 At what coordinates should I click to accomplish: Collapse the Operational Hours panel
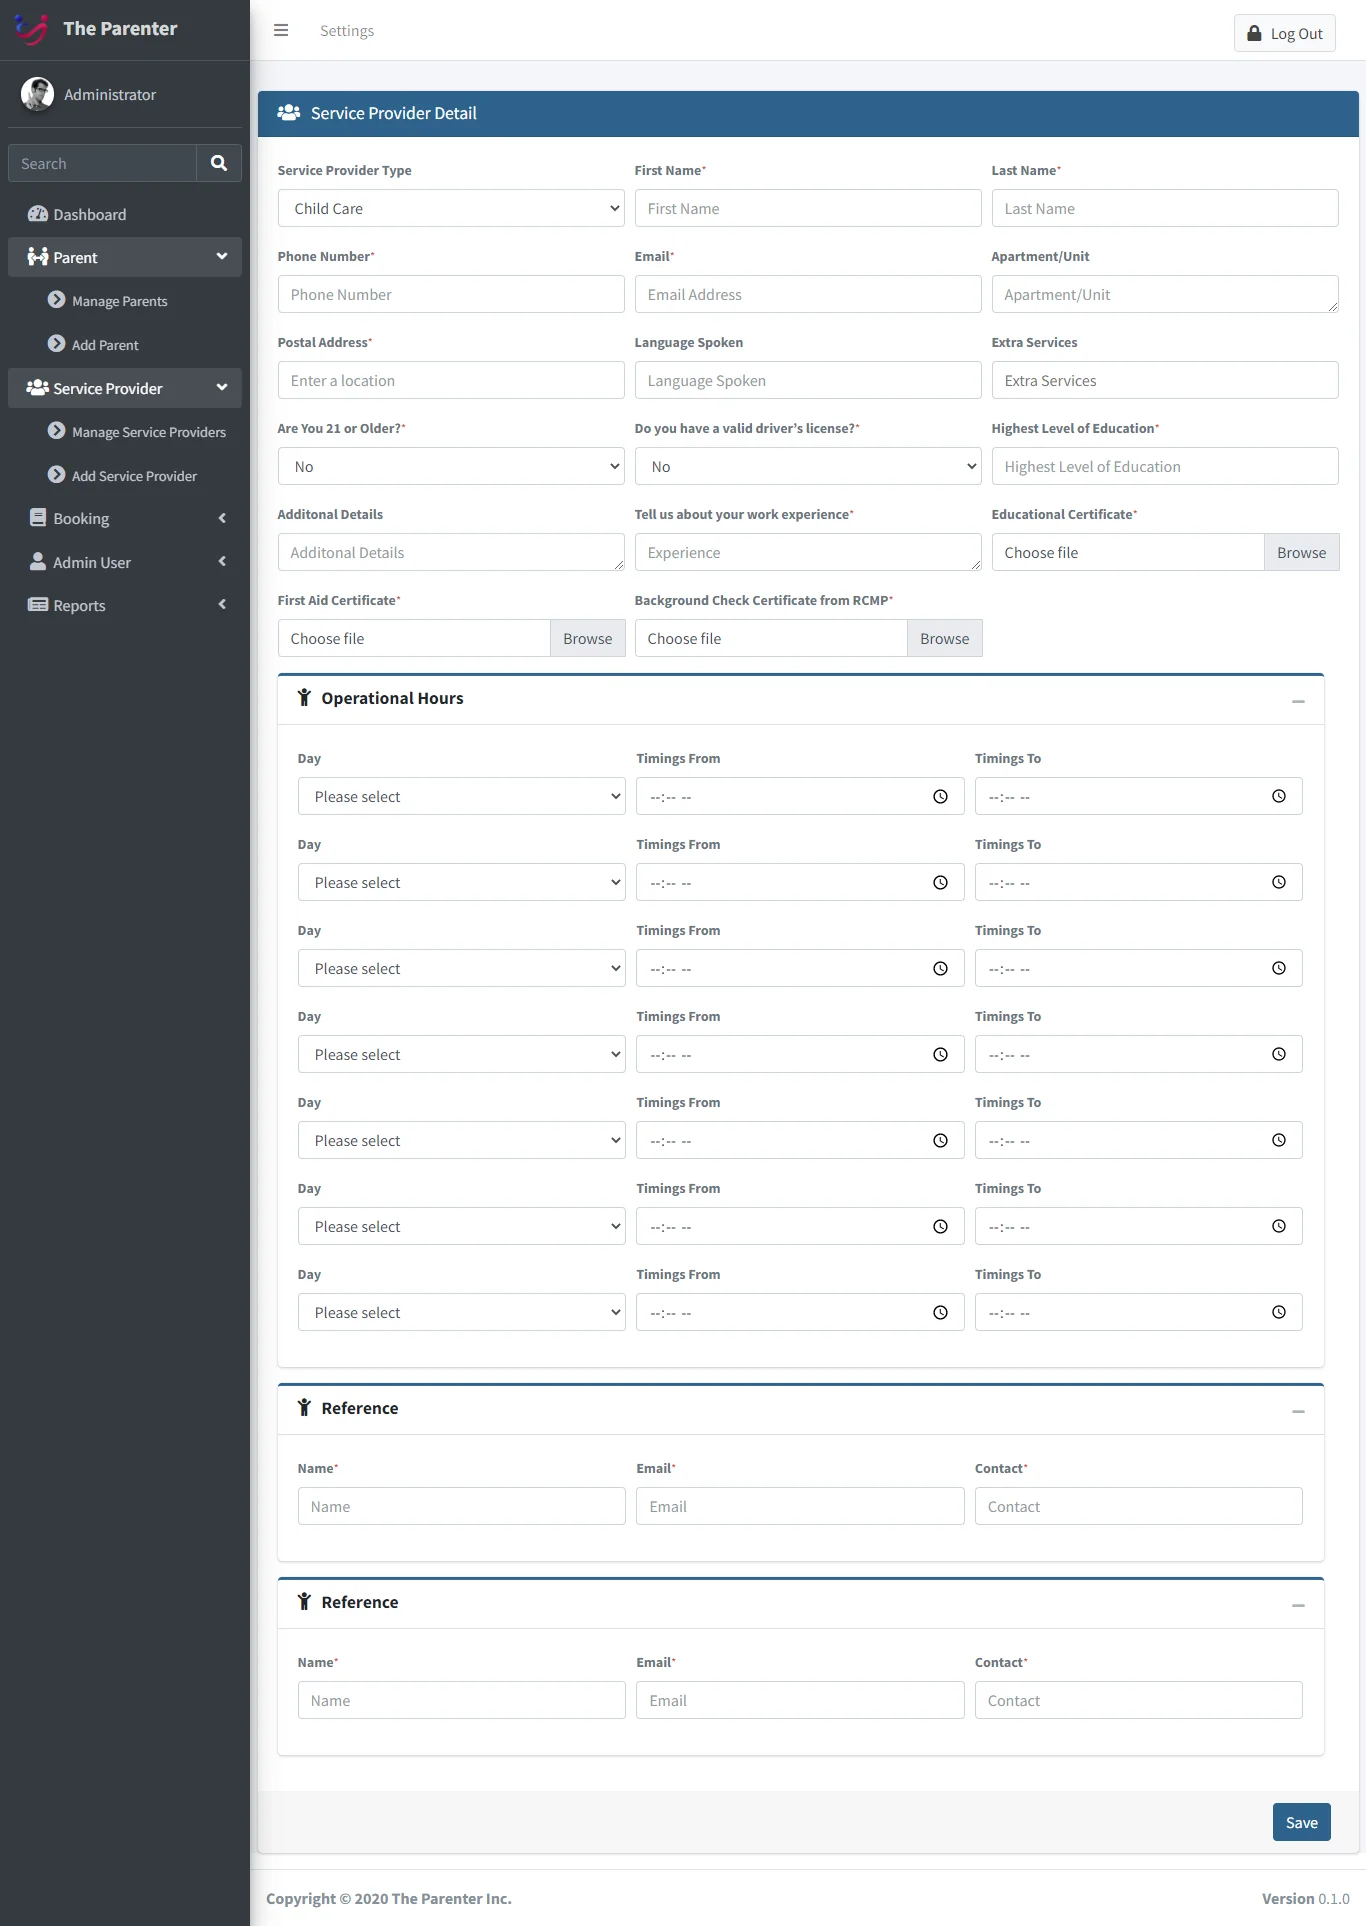(x=1298, y=701)
